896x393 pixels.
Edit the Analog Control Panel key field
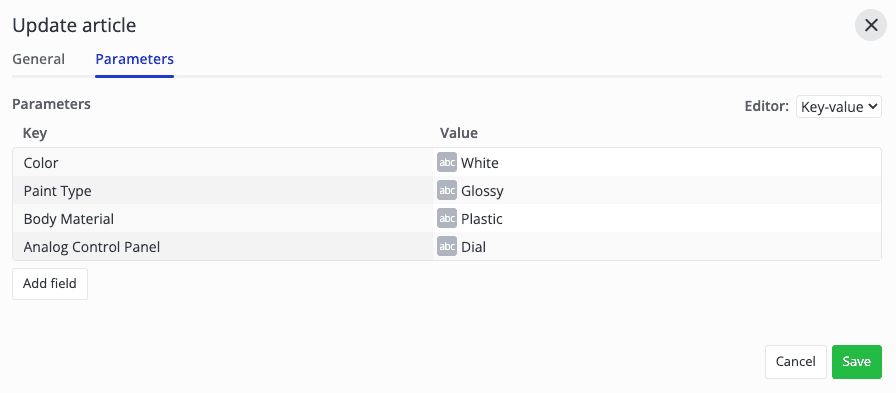[x=223, y=247]
